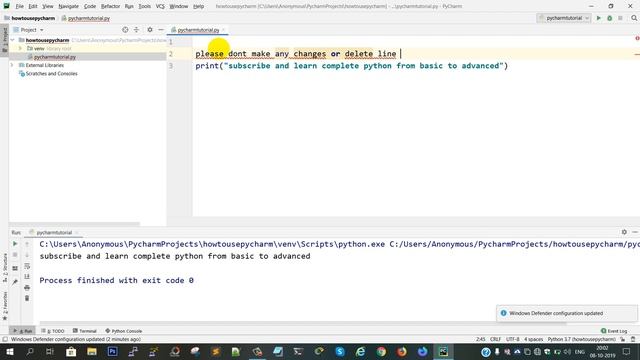Screen dimensions: 640x360
Task: Open the Tools menu
Action: point(144,6)
